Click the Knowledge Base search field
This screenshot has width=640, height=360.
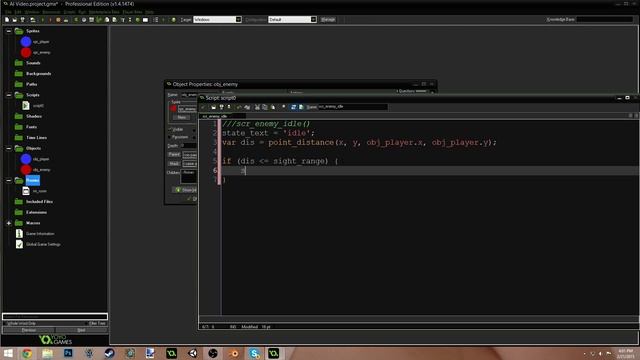click(604, 19)
